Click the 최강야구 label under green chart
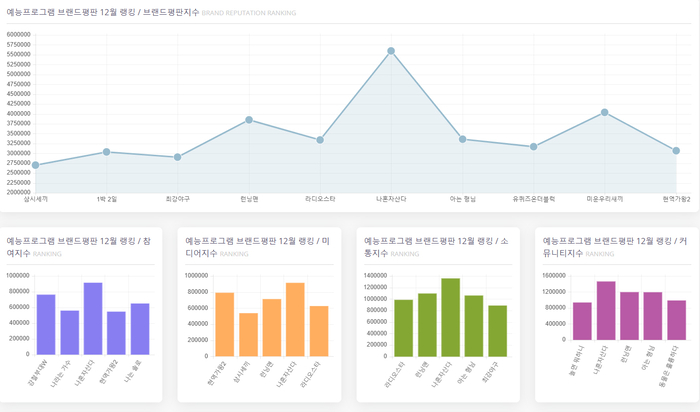 [490, 372]
